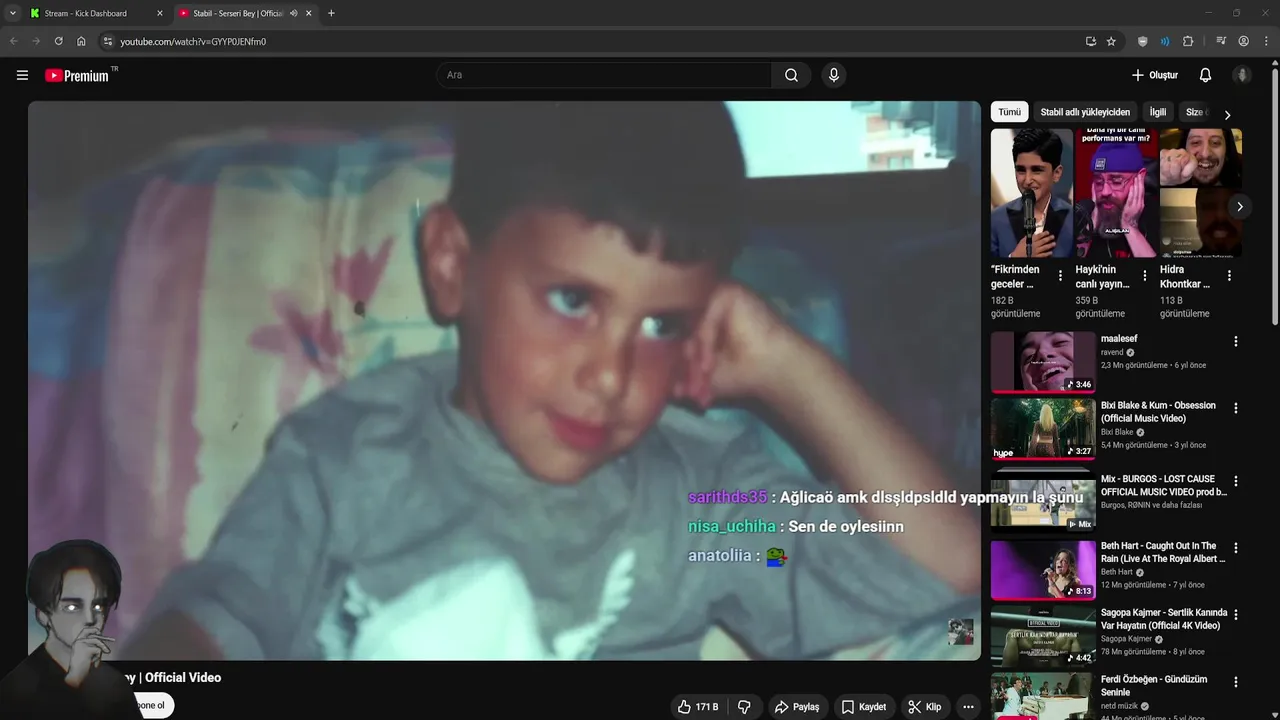The width and height of the screenshot is (1280, 720).
Task: Open the 'Fikrimden geceler' short thumbnail
Action: 1031,193
